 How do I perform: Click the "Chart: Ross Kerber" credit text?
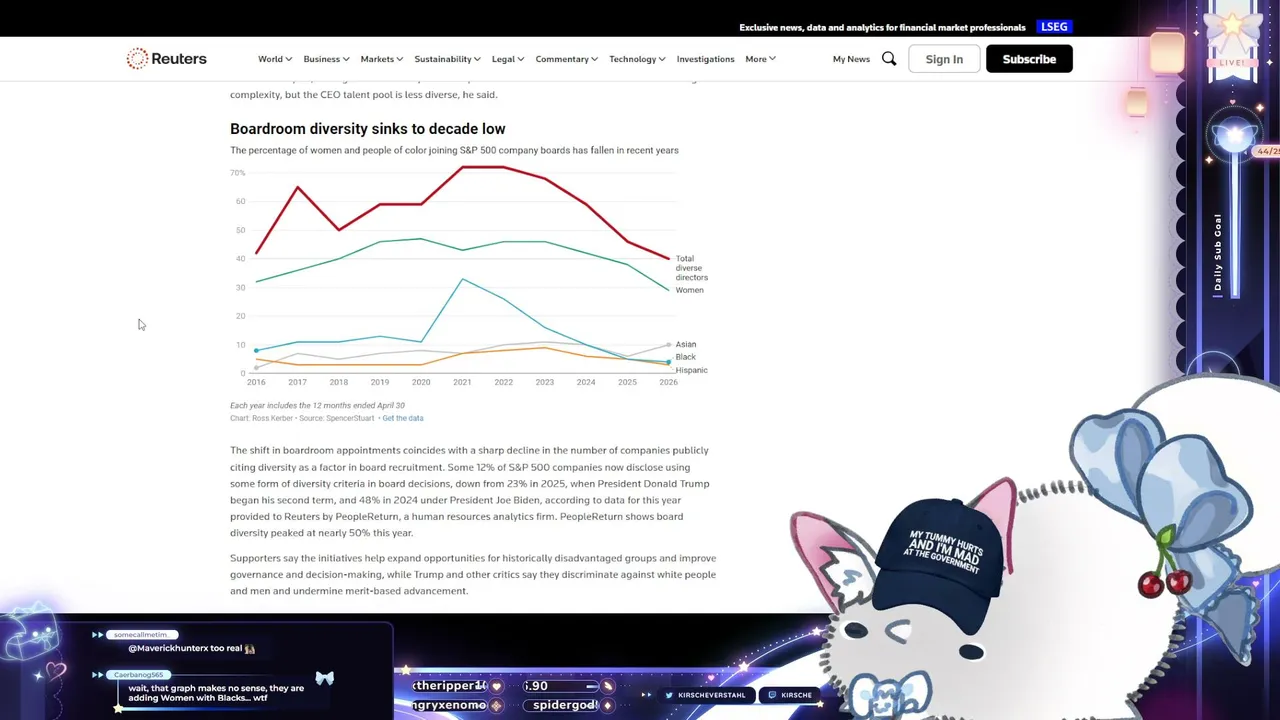pyautogui.click(x=263, y=418)
